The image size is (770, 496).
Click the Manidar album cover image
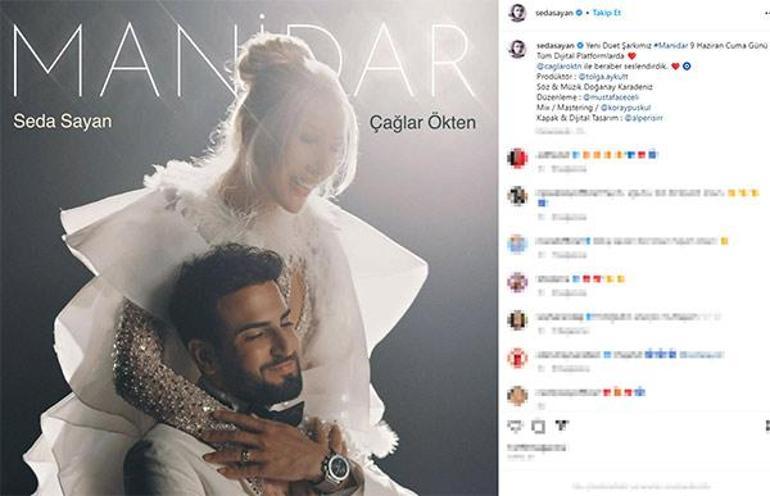coord(249,248)
